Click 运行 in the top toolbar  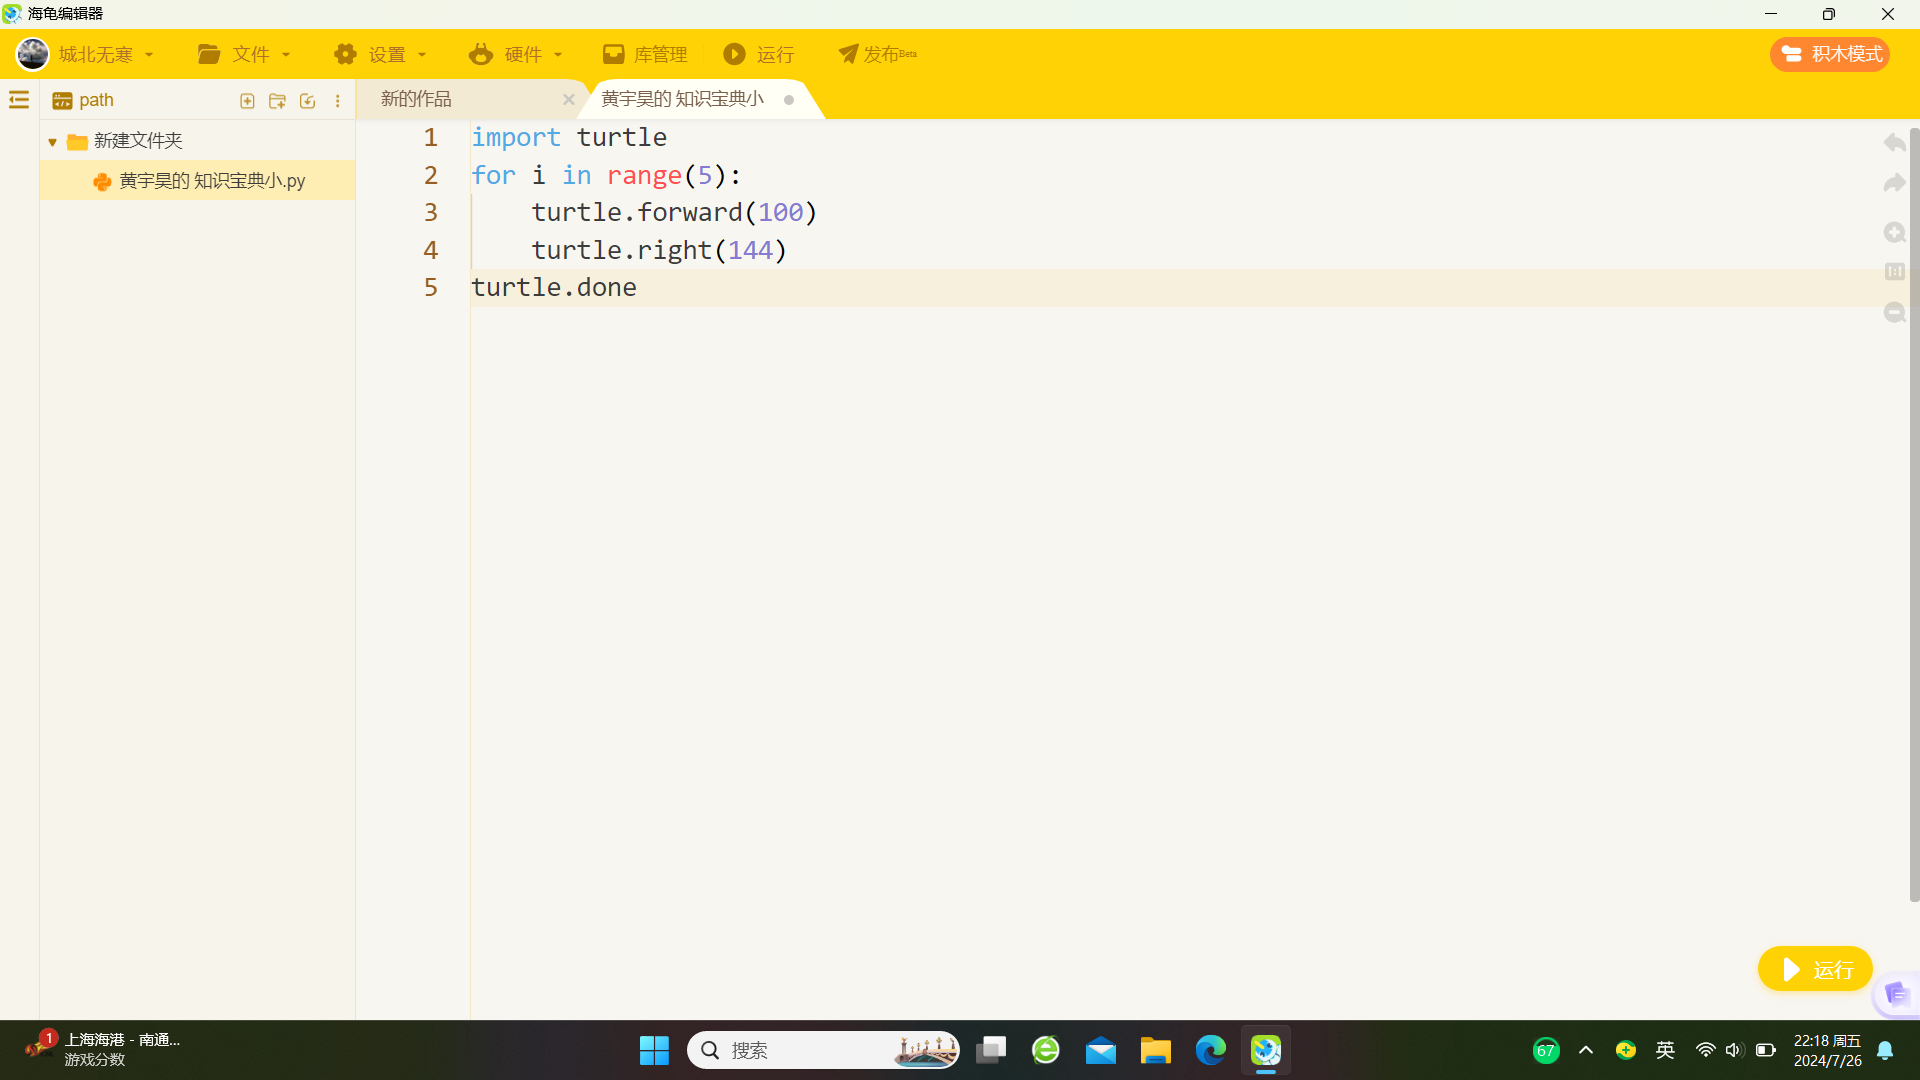click(x=758, y=54)
